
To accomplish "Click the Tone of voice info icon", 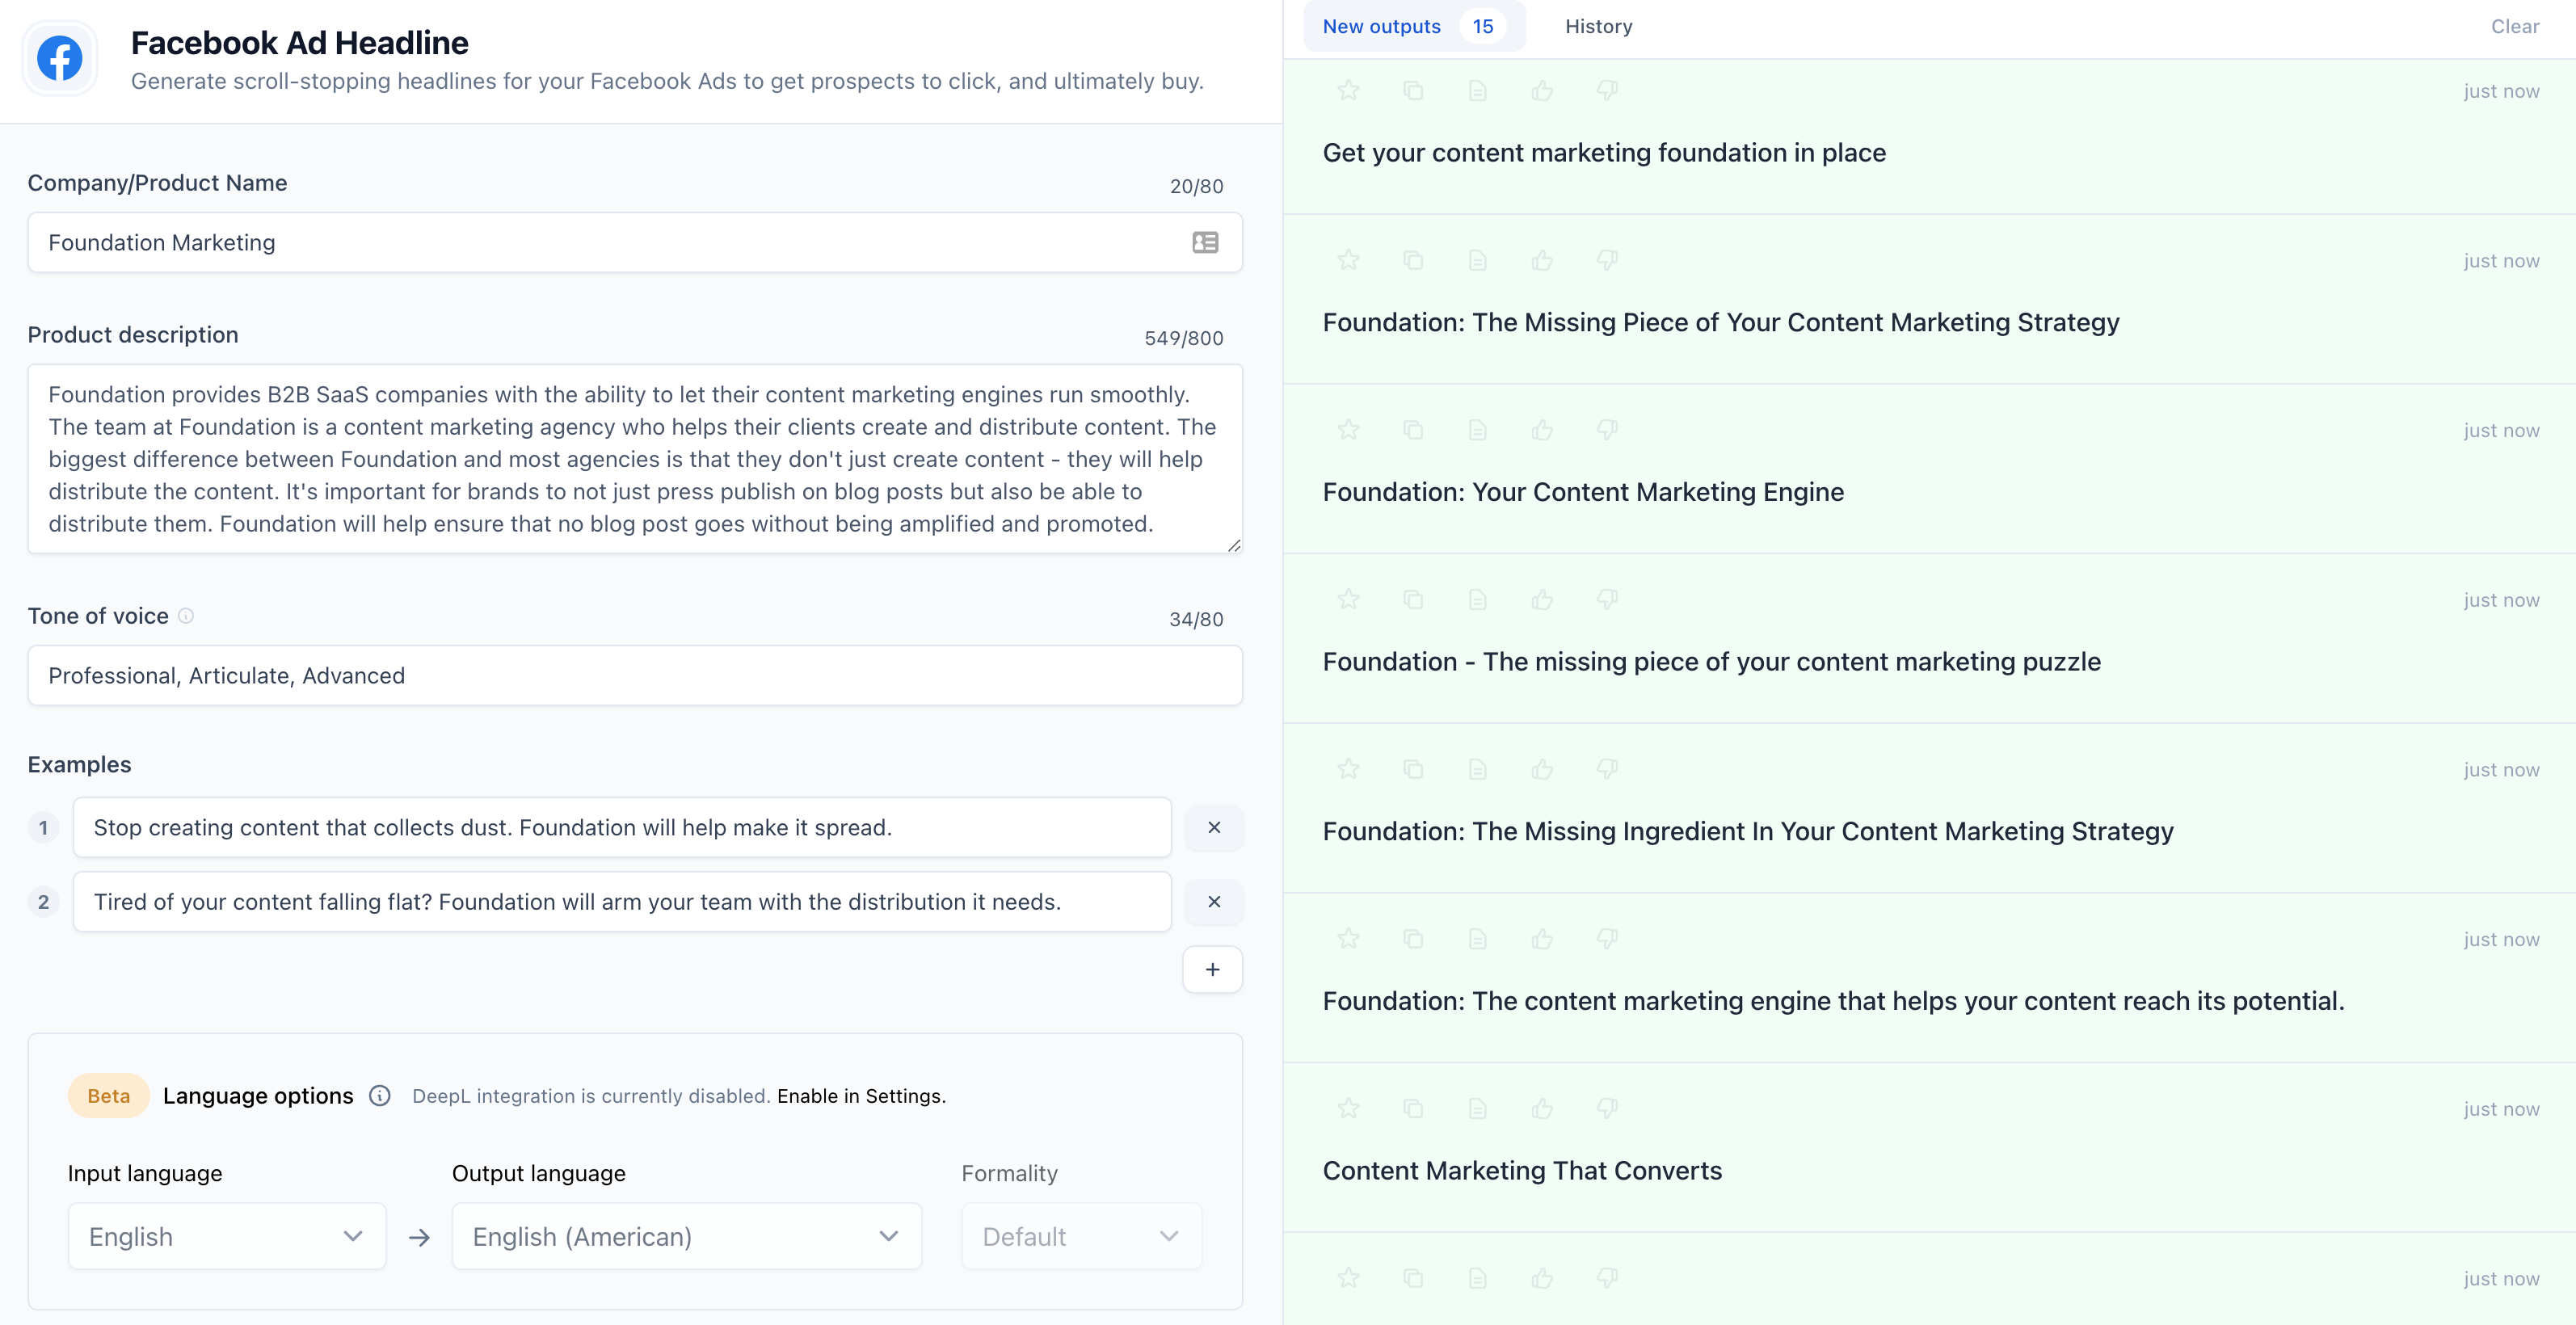I will point(186,616).
